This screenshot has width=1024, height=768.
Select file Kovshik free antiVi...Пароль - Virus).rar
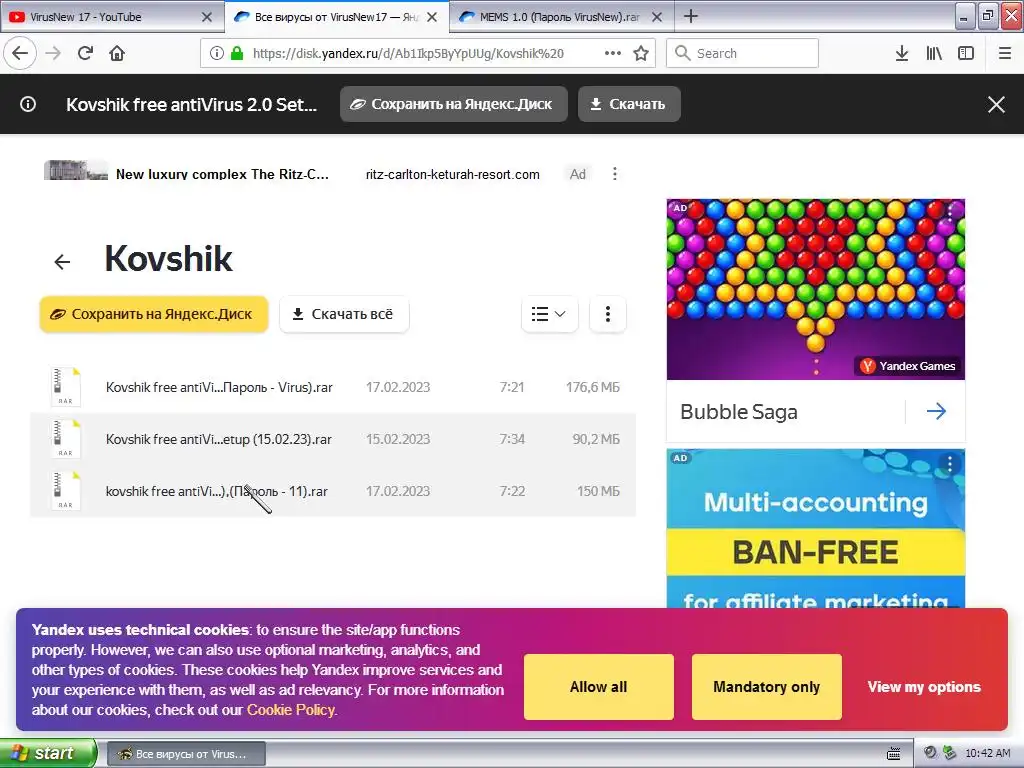tap(219, 387)
